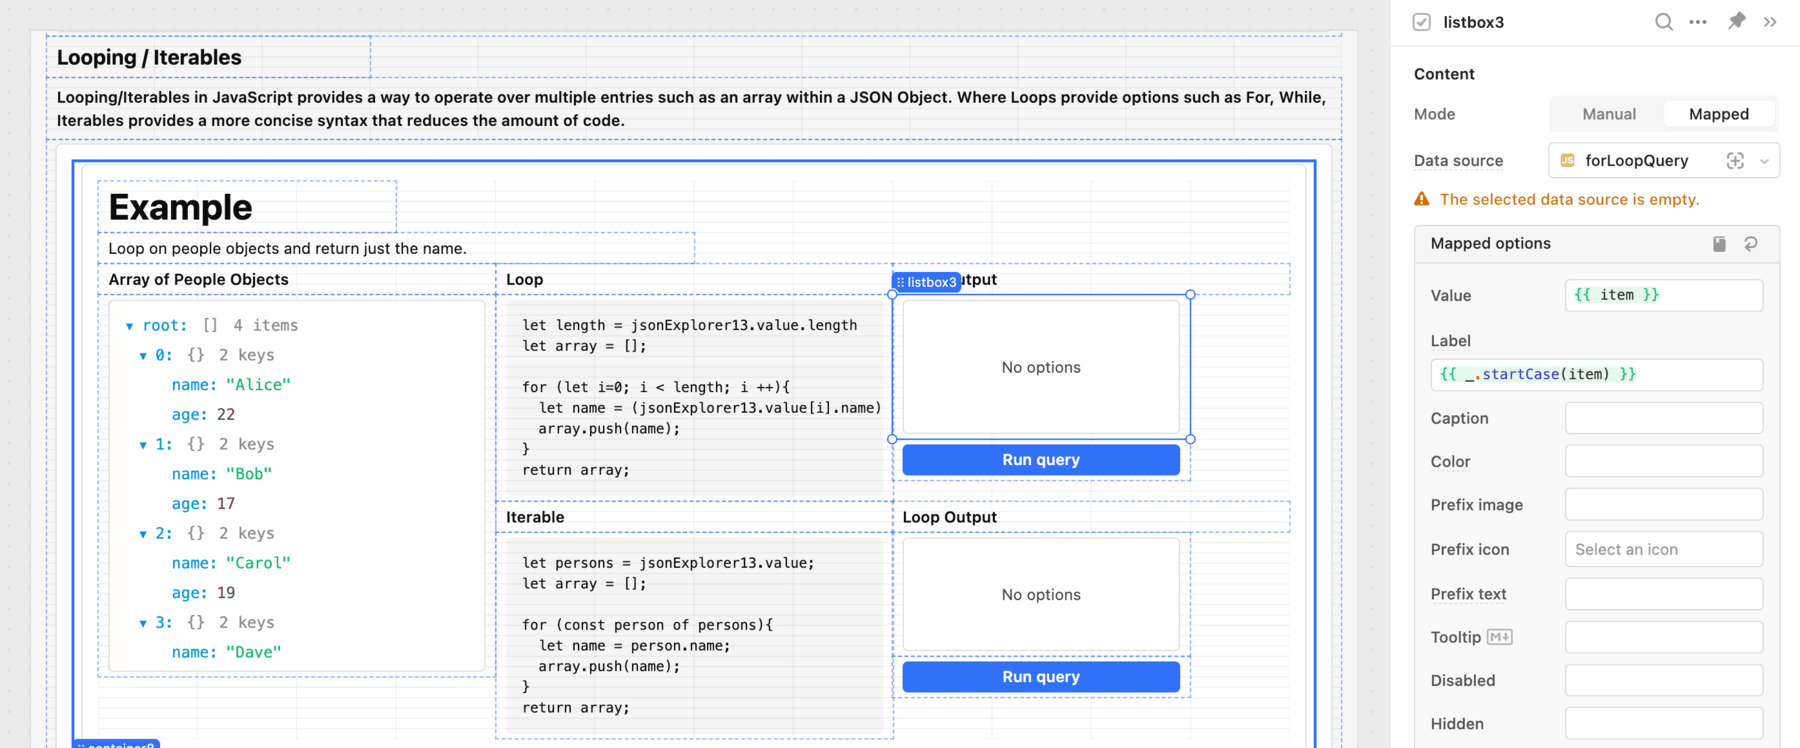Click 'Array of People Objects' title
1800x748 pixels.
click(x=198, y=279)
